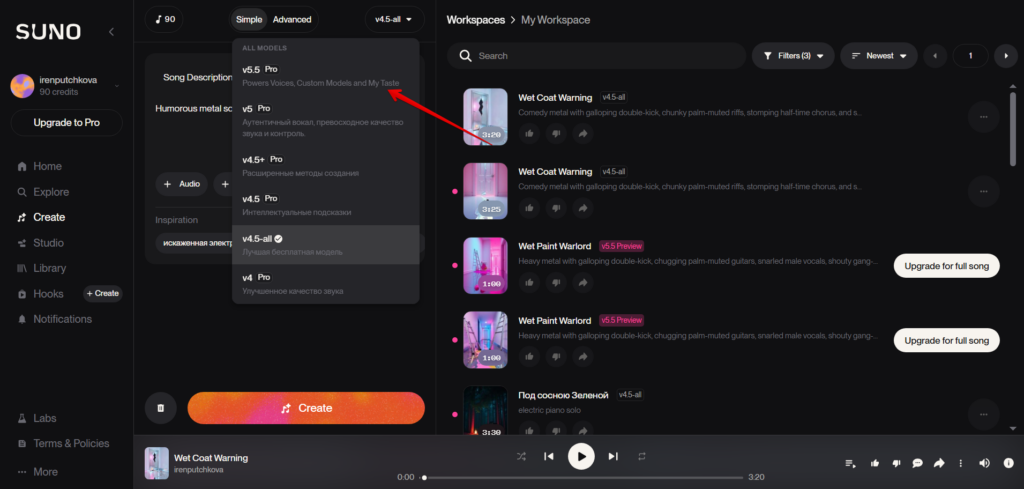
Task: Share the playing track from player bar
Action: [x=939, y=464]
